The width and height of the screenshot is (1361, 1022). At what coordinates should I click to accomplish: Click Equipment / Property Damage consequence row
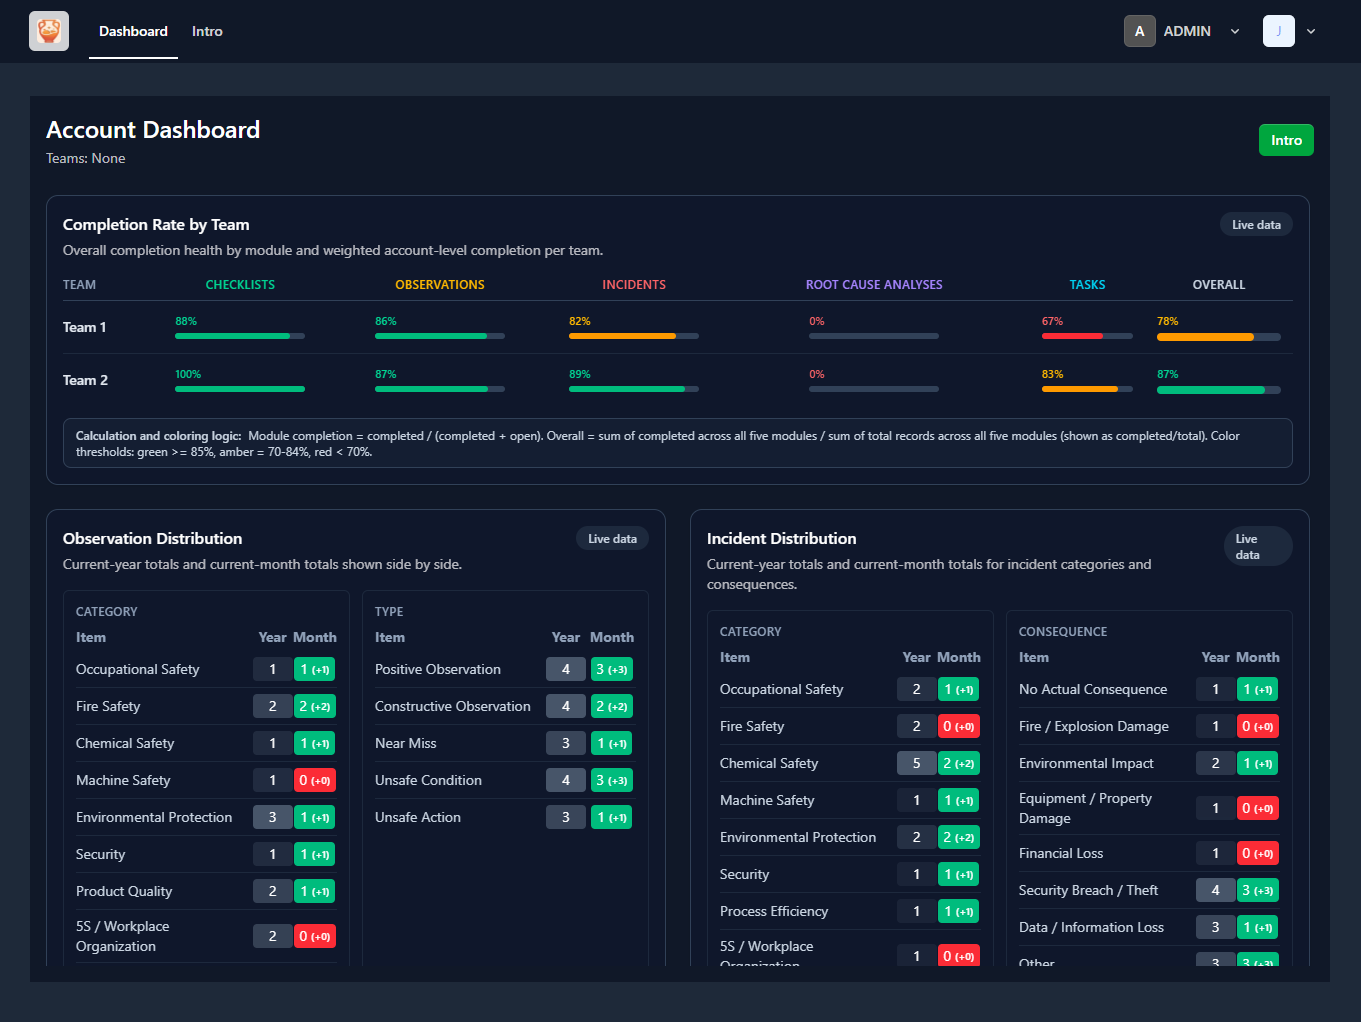(1149, 808)
